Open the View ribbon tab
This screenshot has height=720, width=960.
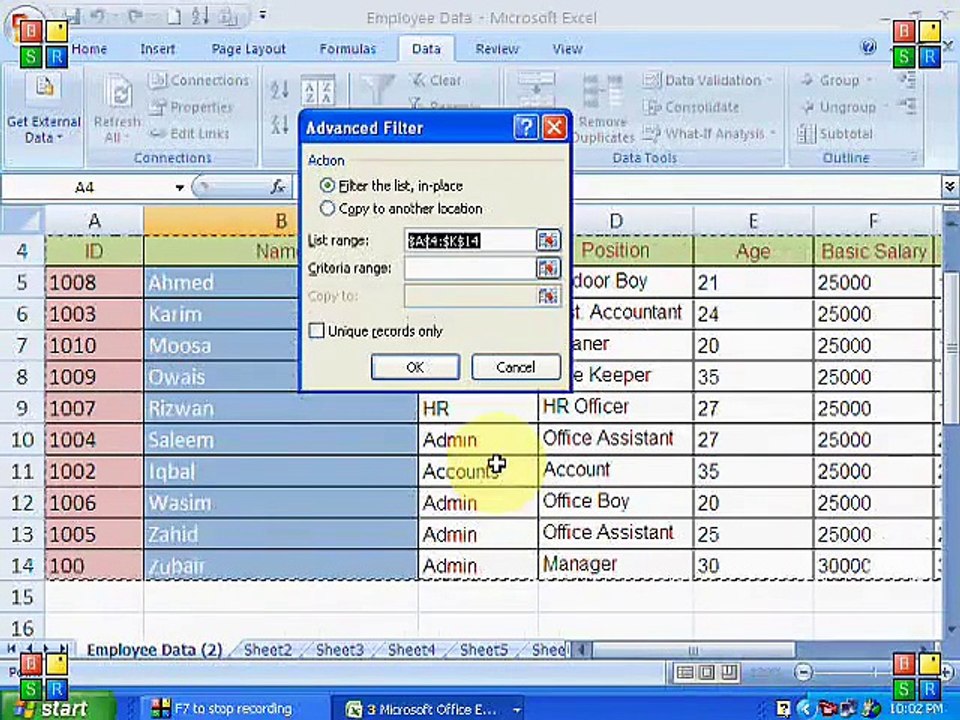click(568, 49)
